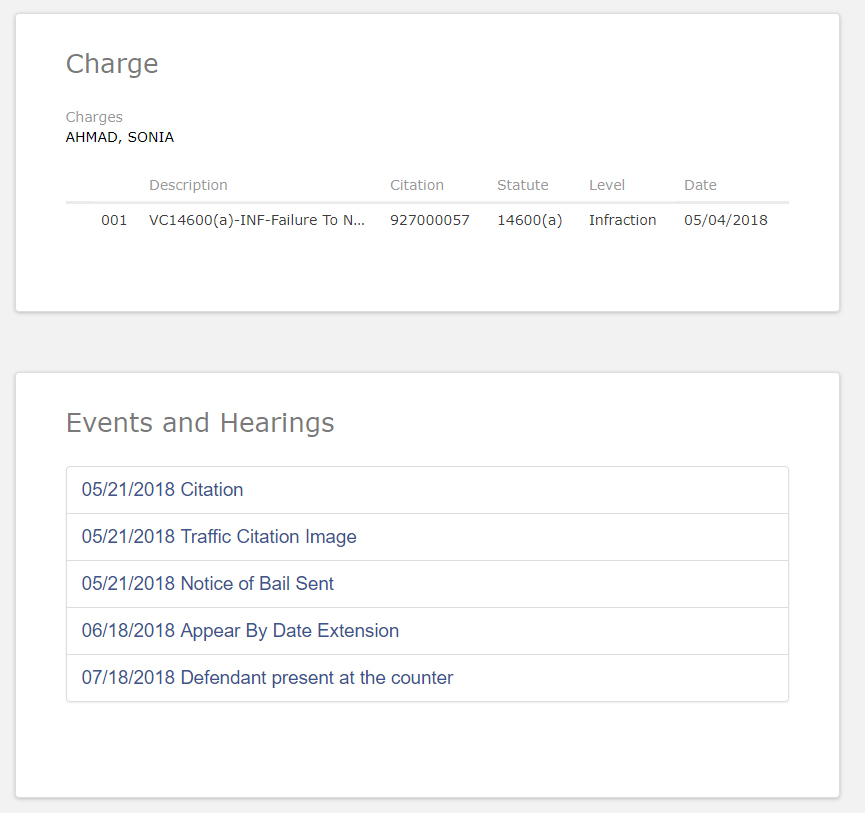View Defendant present at the counter event

(x=267, y=678)
